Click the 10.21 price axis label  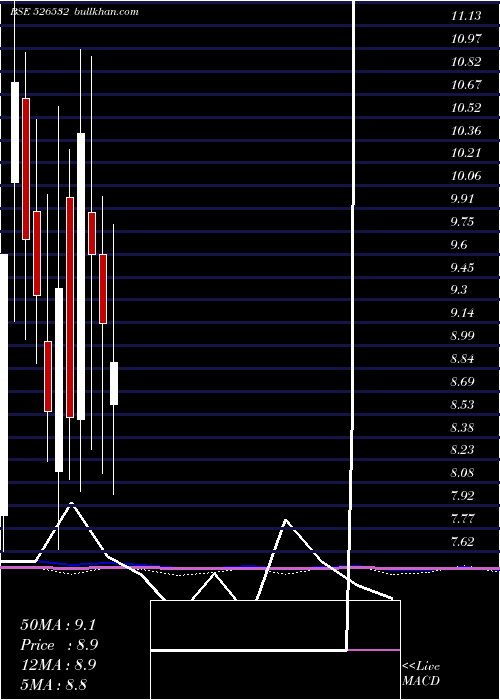466,153
